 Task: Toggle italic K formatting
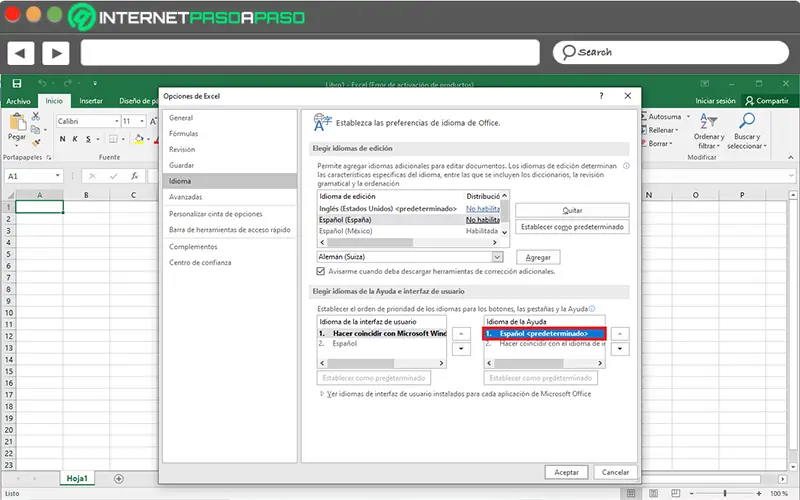click(75, 139)
